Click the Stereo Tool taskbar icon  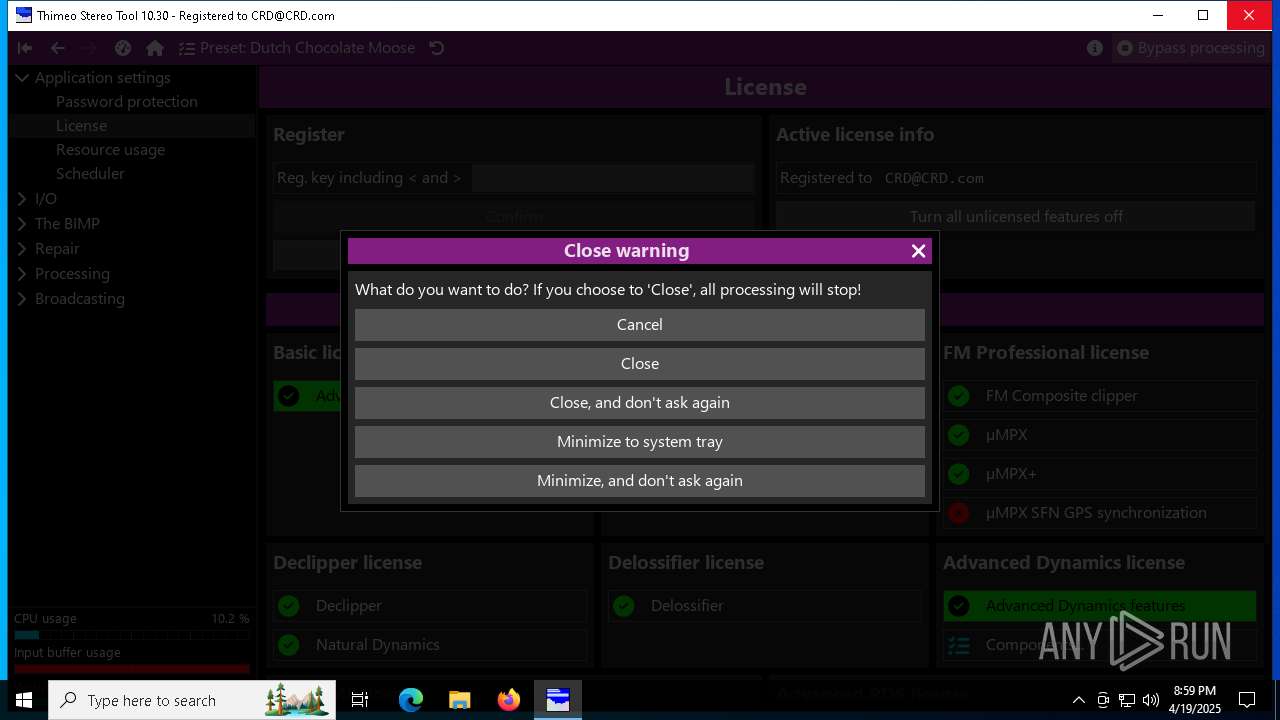(x=557, y=700)
